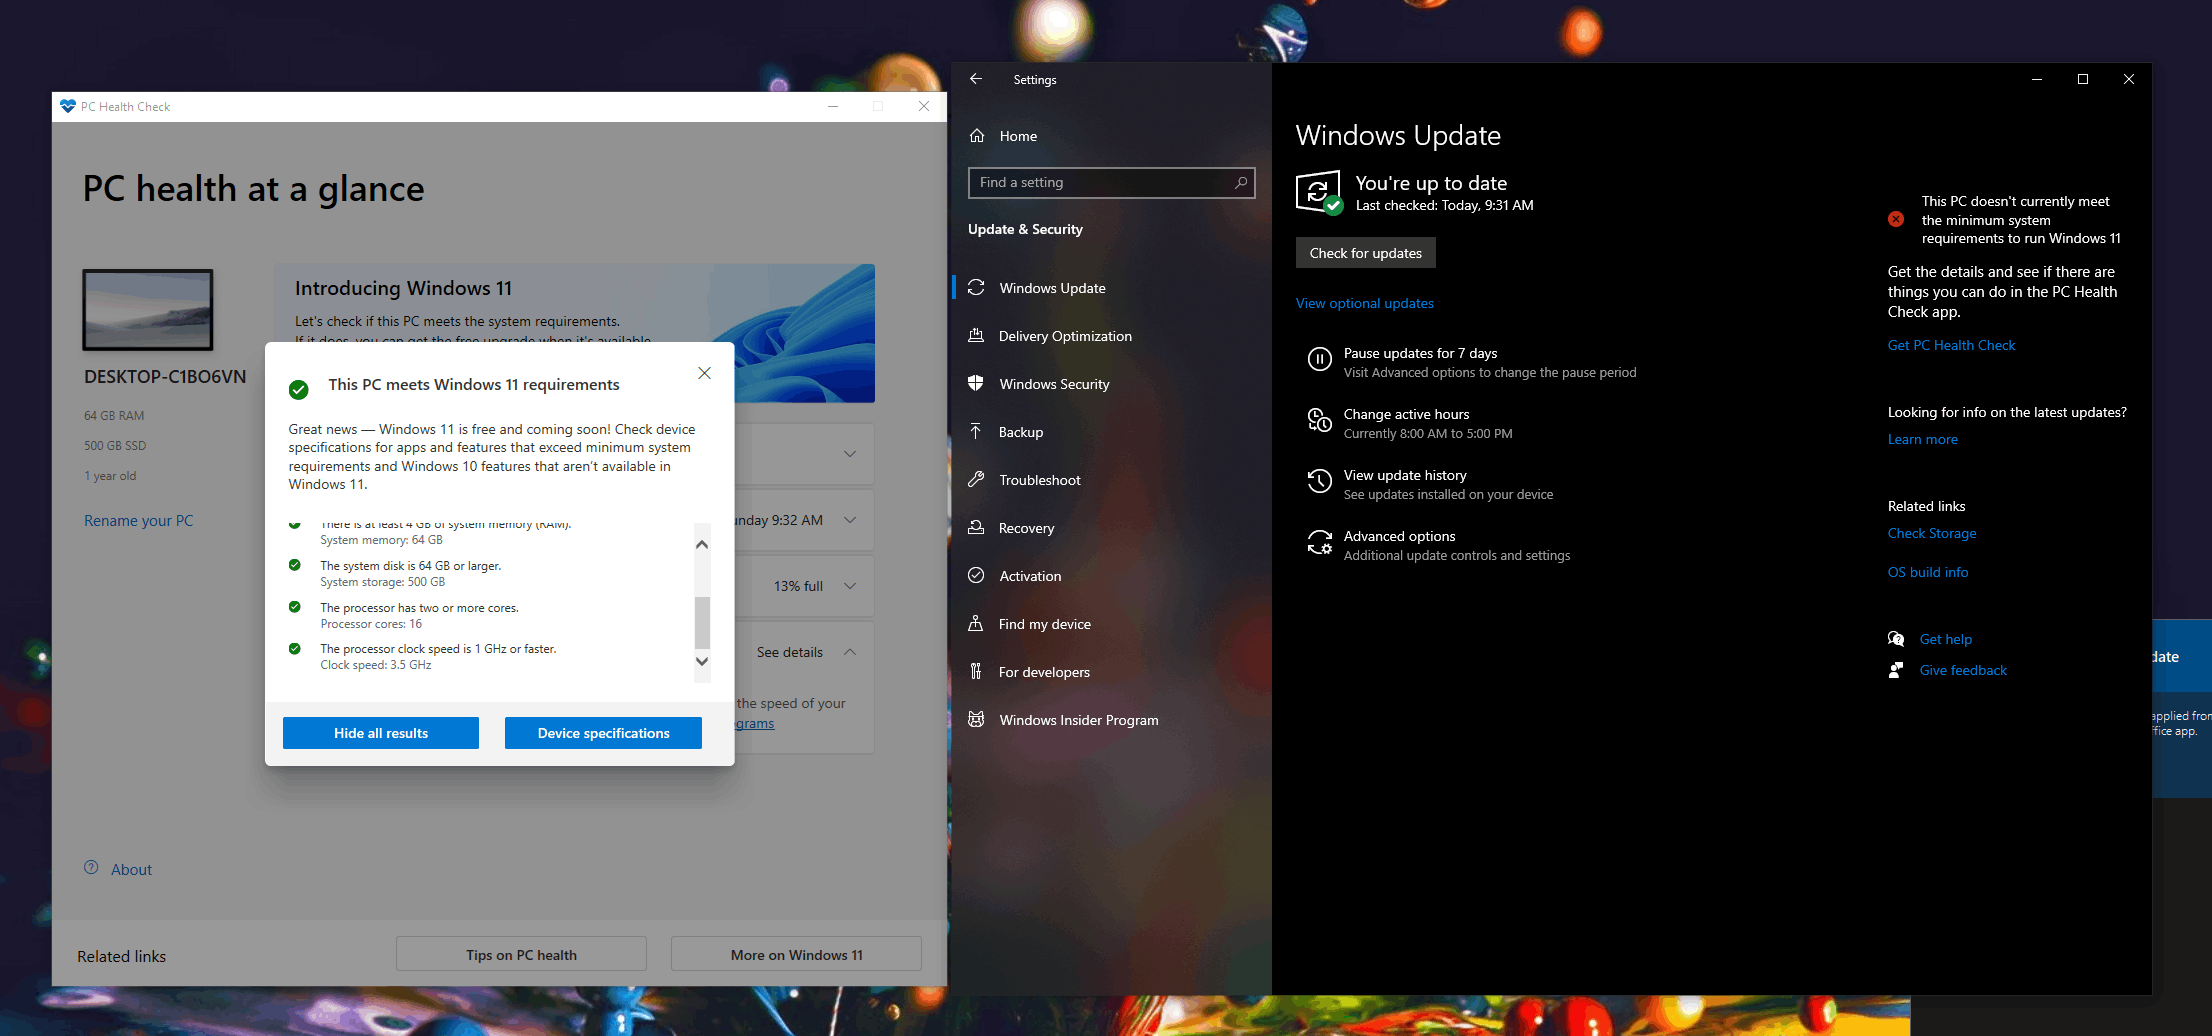Click the Find a setting search field
Viewport: 2212px width, 1036px height.
coord(1111,183)
